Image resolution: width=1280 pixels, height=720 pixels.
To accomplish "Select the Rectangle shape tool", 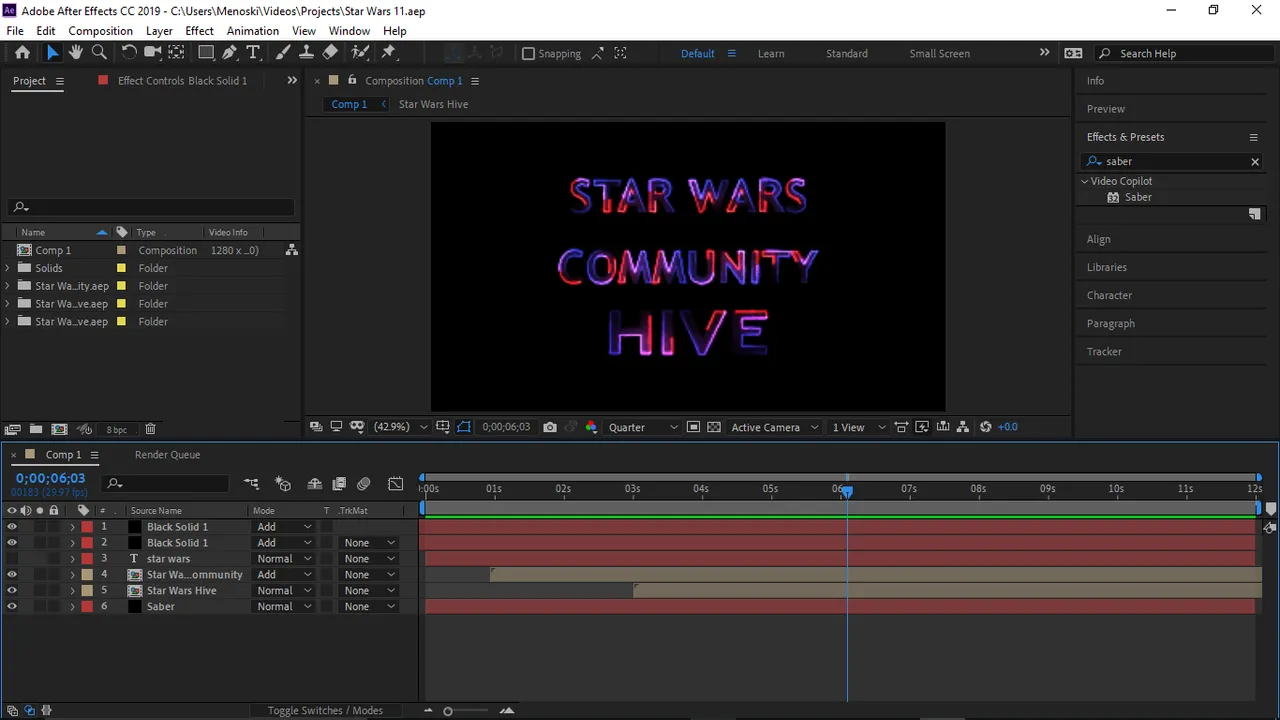I will pos(206,53).
